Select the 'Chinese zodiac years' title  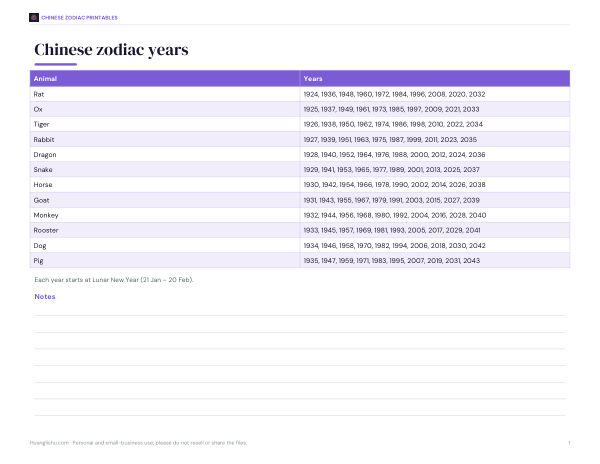[111, 50]
